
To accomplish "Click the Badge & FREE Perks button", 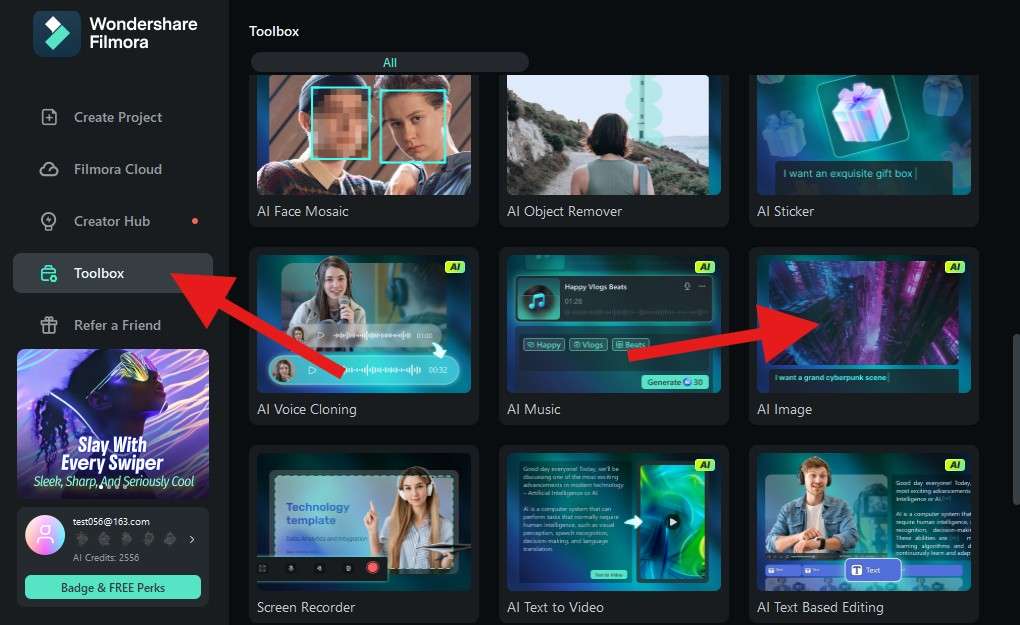I will [113, 587].
